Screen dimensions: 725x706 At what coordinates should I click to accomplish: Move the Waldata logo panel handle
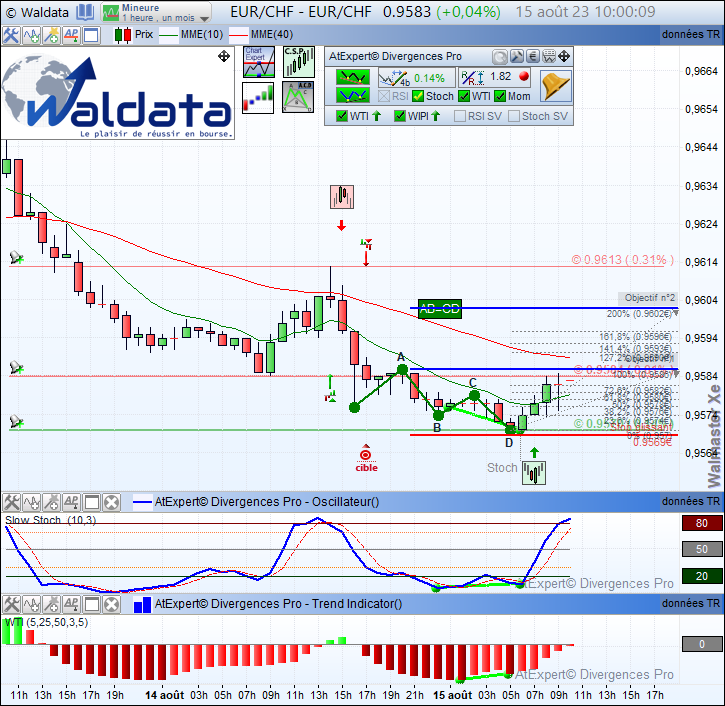(x=224, y=56)
